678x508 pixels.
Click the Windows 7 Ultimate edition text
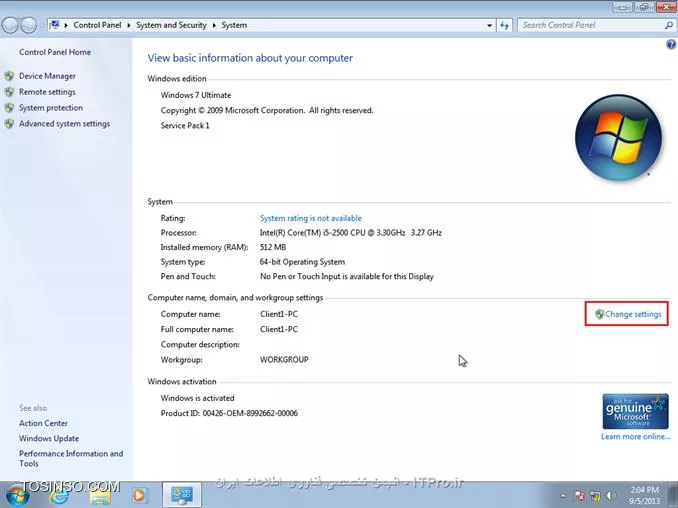[196, 95]
